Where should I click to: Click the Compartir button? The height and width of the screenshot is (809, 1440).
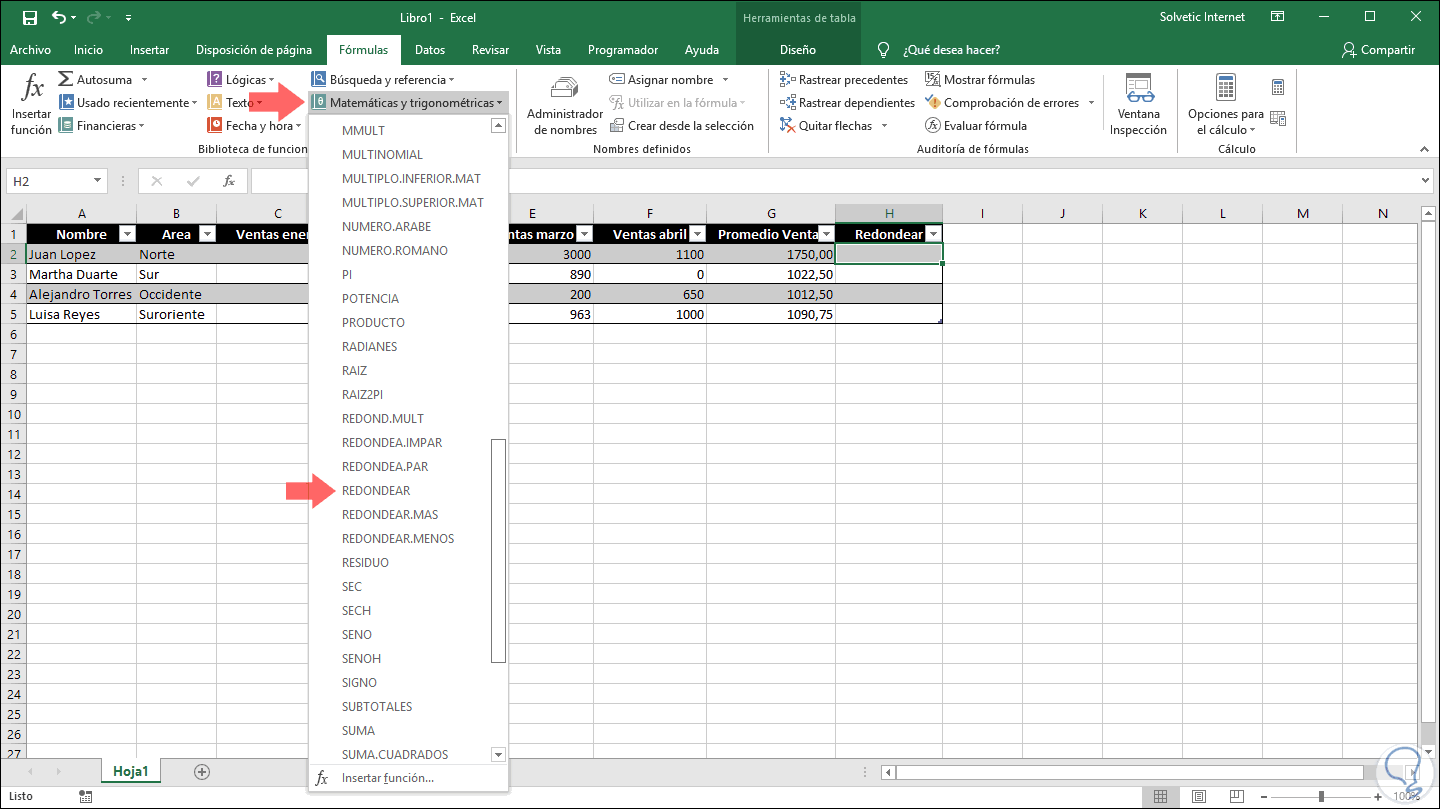1378,50
